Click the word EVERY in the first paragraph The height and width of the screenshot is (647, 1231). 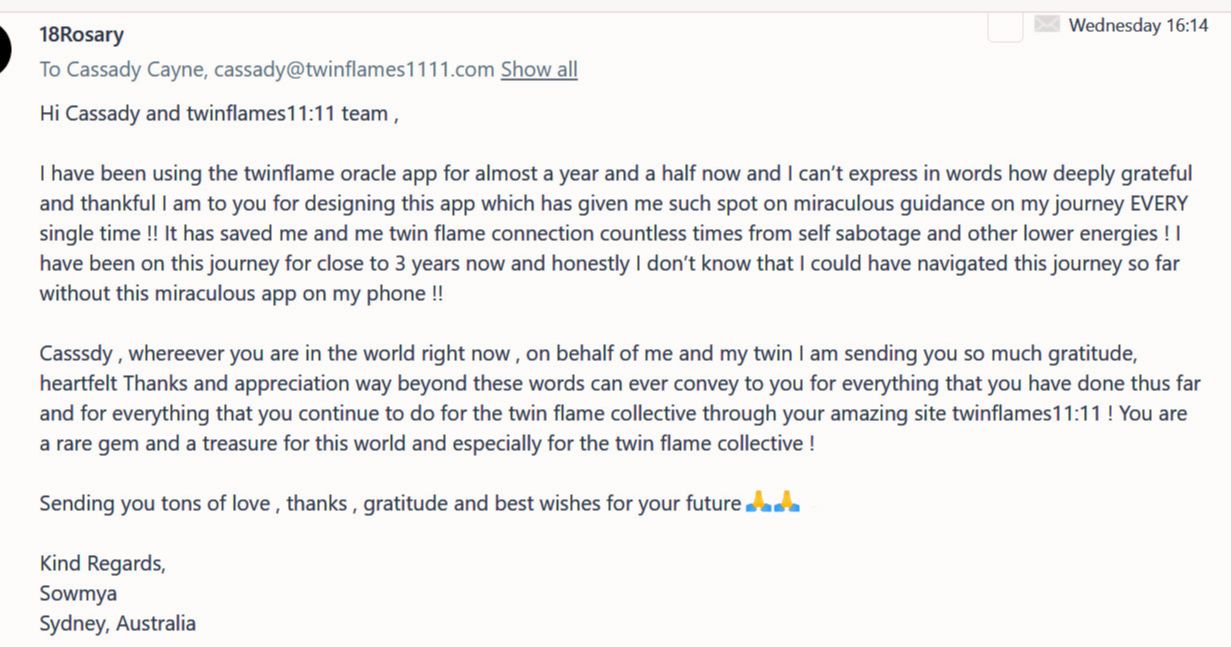coord(1158,204)
